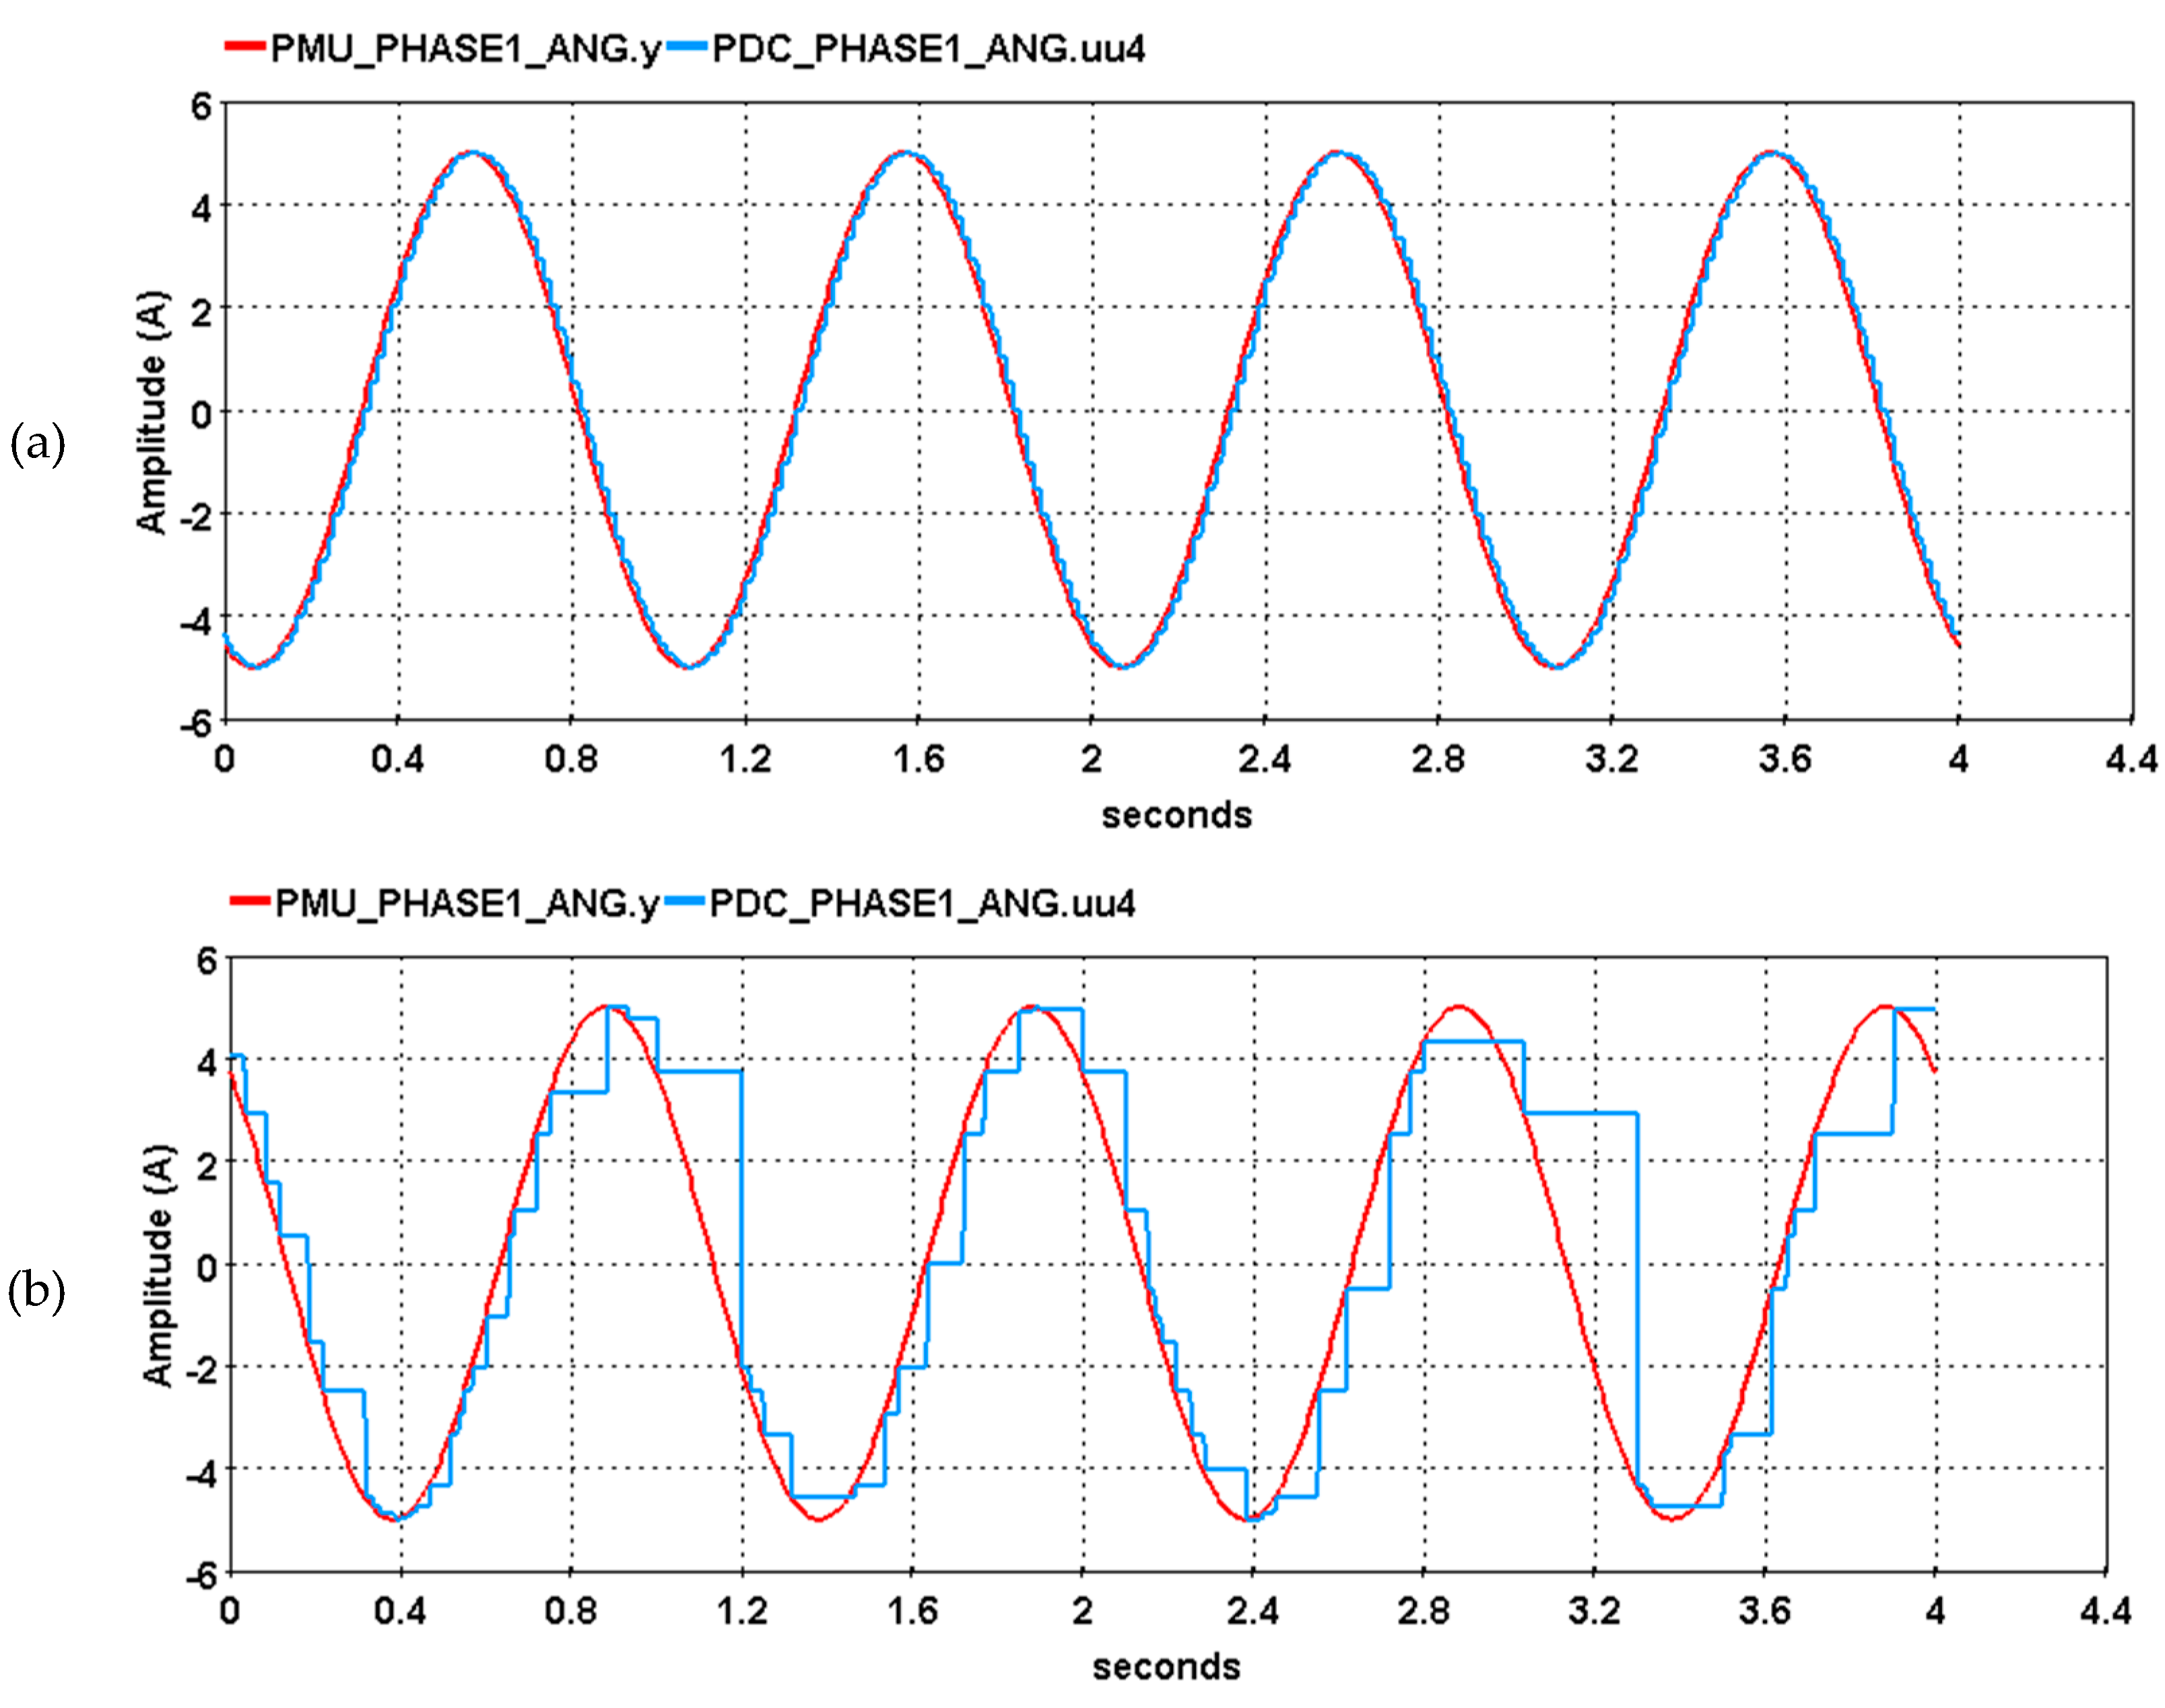
Task: Click the seconds axis title under chart (b)
Action: [1166, 1667]
